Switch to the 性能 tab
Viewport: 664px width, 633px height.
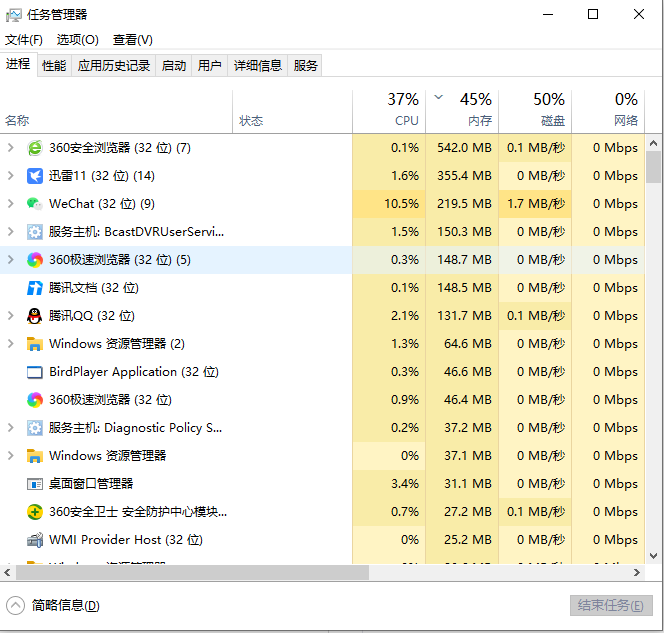click(x=54, y=65)
